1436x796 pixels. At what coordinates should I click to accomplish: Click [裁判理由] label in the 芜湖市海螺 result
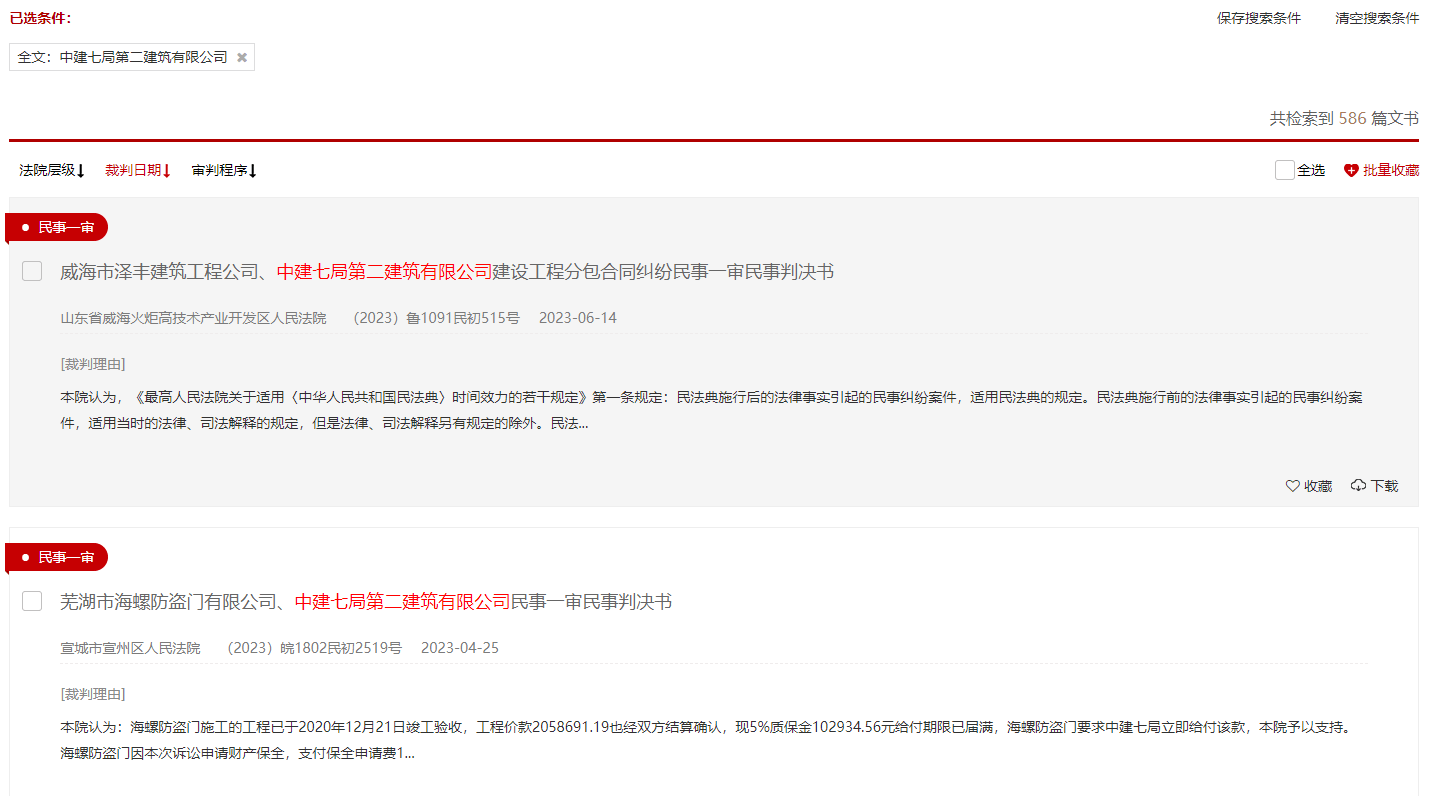93,694
